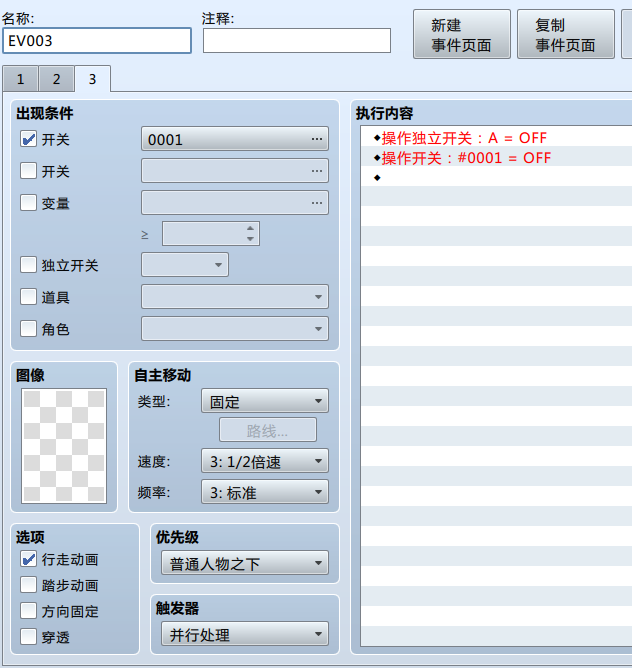632x668 pixels.
Task: Switch to event page tab 2
Action: pyautogui.click(x=56, y=79)
